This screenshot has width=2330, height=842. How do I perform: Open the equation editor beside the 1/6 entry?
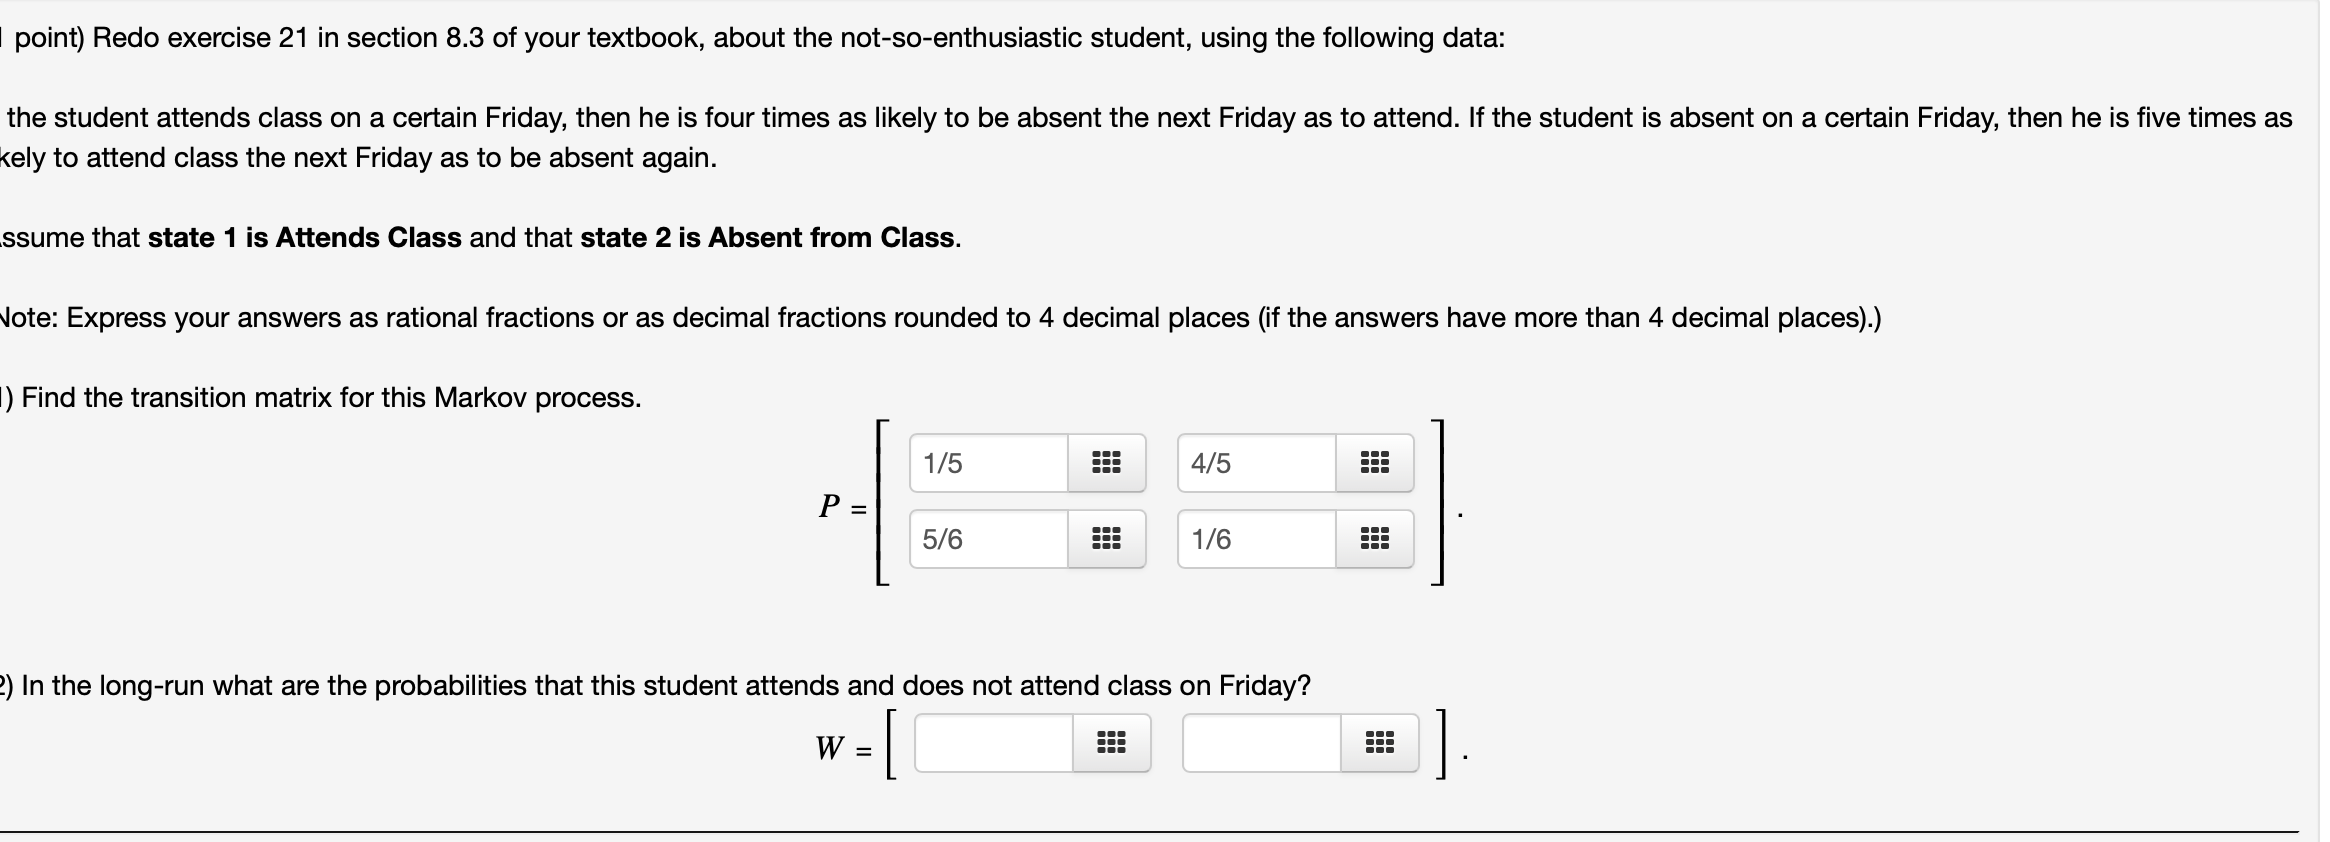click(x=1373, y=539)
